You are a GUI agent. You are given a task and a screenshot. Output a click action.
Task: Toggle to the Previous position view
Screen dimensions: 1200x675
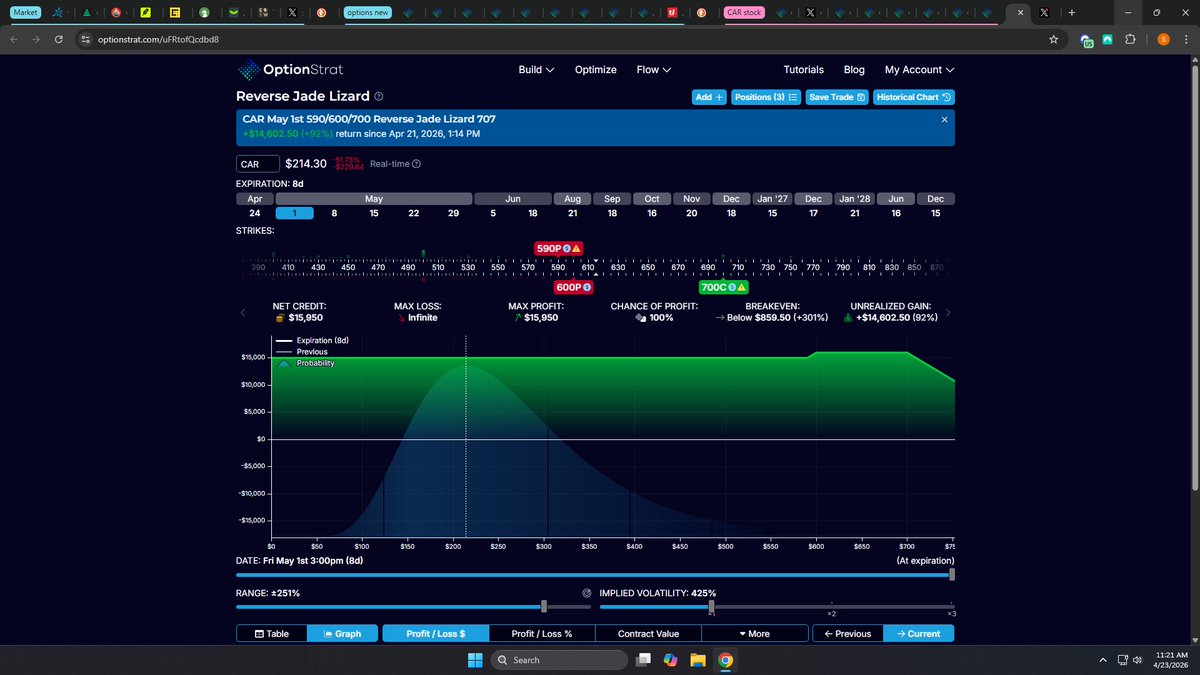coord(847,633)
